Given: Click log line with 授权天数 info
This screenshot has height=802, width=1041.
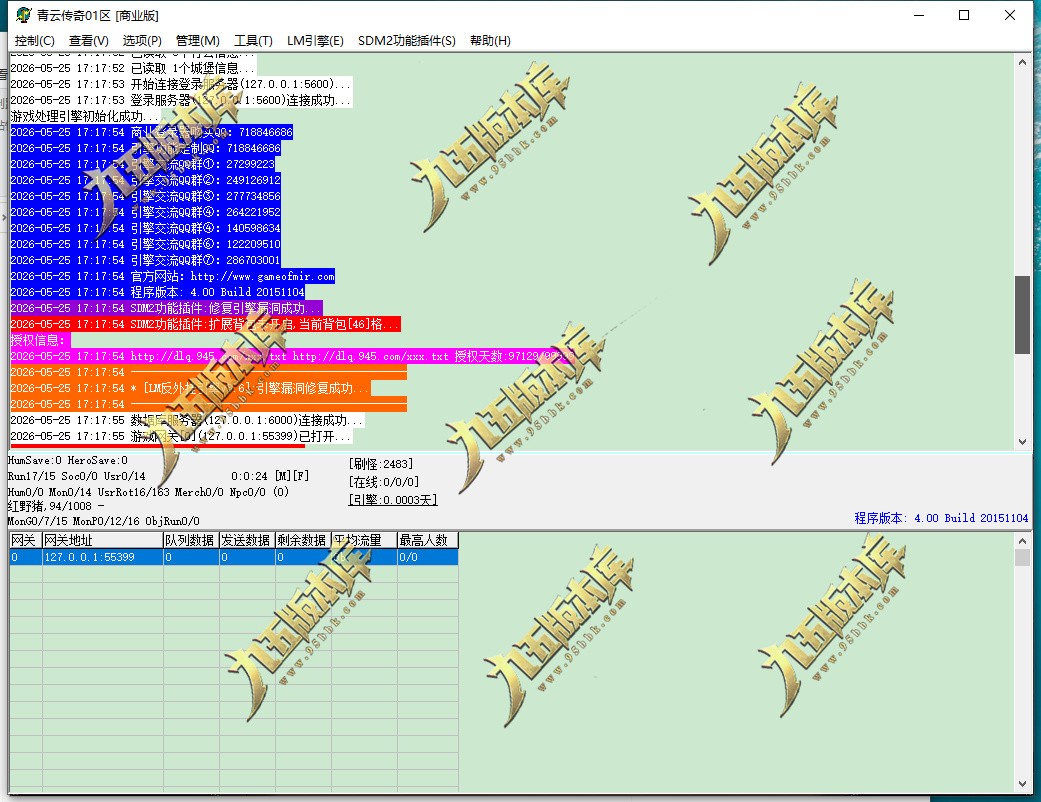Looking at the screenshot, I should tap(291, 357).
